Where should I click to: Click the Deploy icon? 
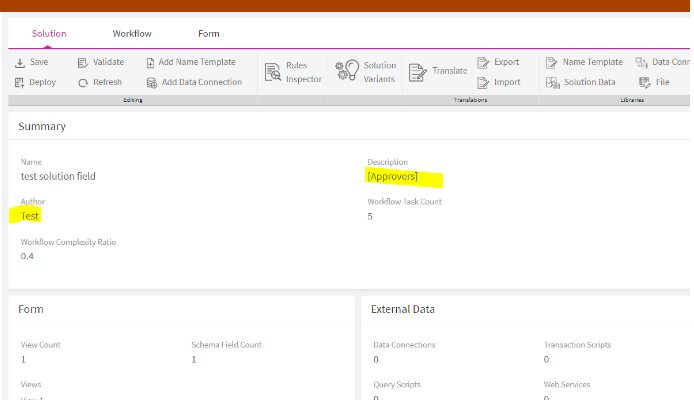point(19,83)
